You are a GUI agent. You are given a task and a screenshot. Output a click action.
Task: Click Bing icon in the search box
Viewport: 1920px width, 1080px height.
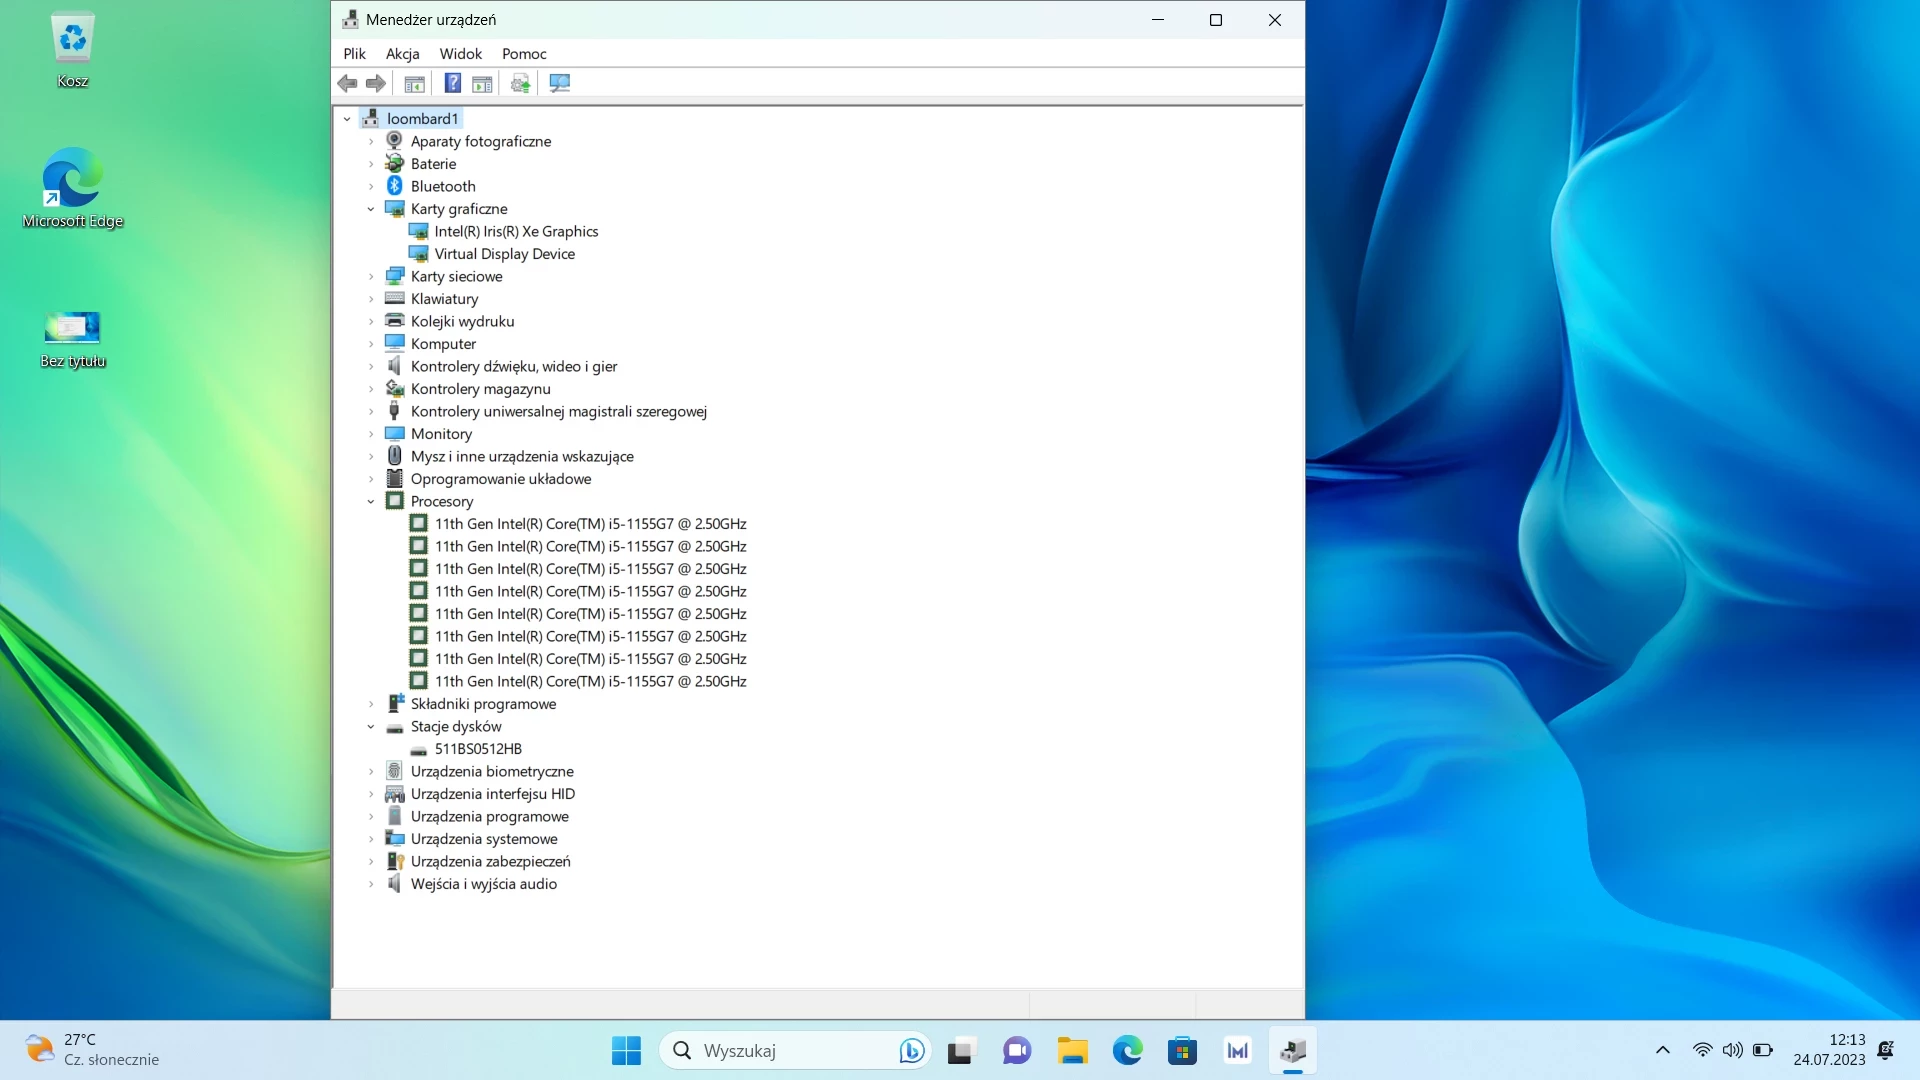click(911, 1051)
